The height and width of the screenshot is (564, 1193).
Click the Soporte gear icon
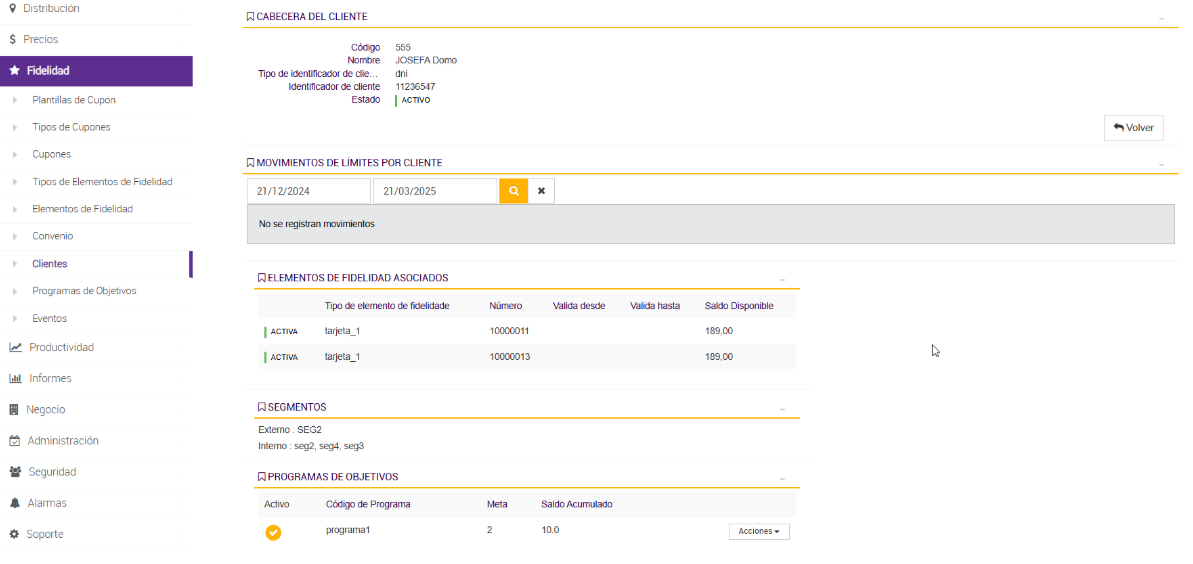(x=15, y=534)
